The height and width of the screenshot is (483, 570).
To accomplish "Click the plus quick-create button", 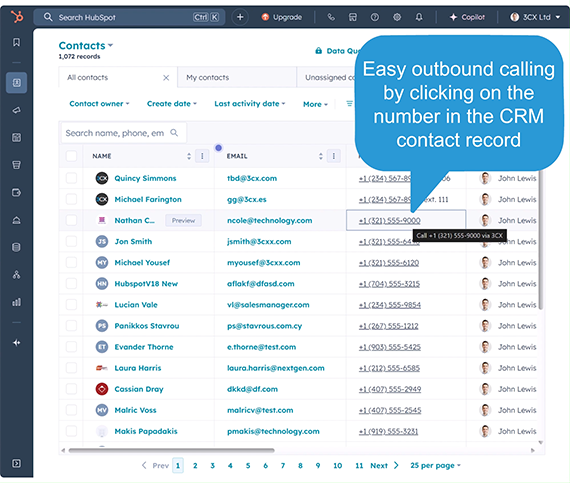I will (240, 17).
